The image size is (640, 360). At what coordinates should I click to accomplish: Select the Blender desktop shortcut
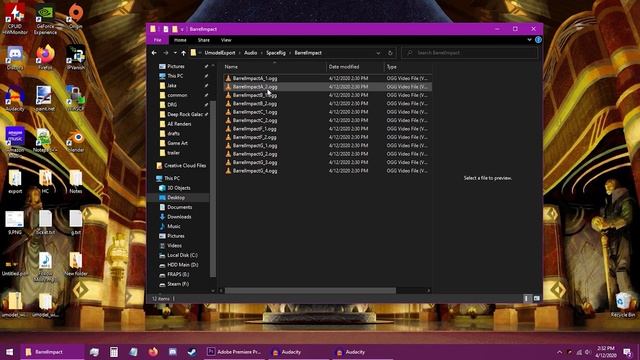pyautogui.click(x=76, y=140)
